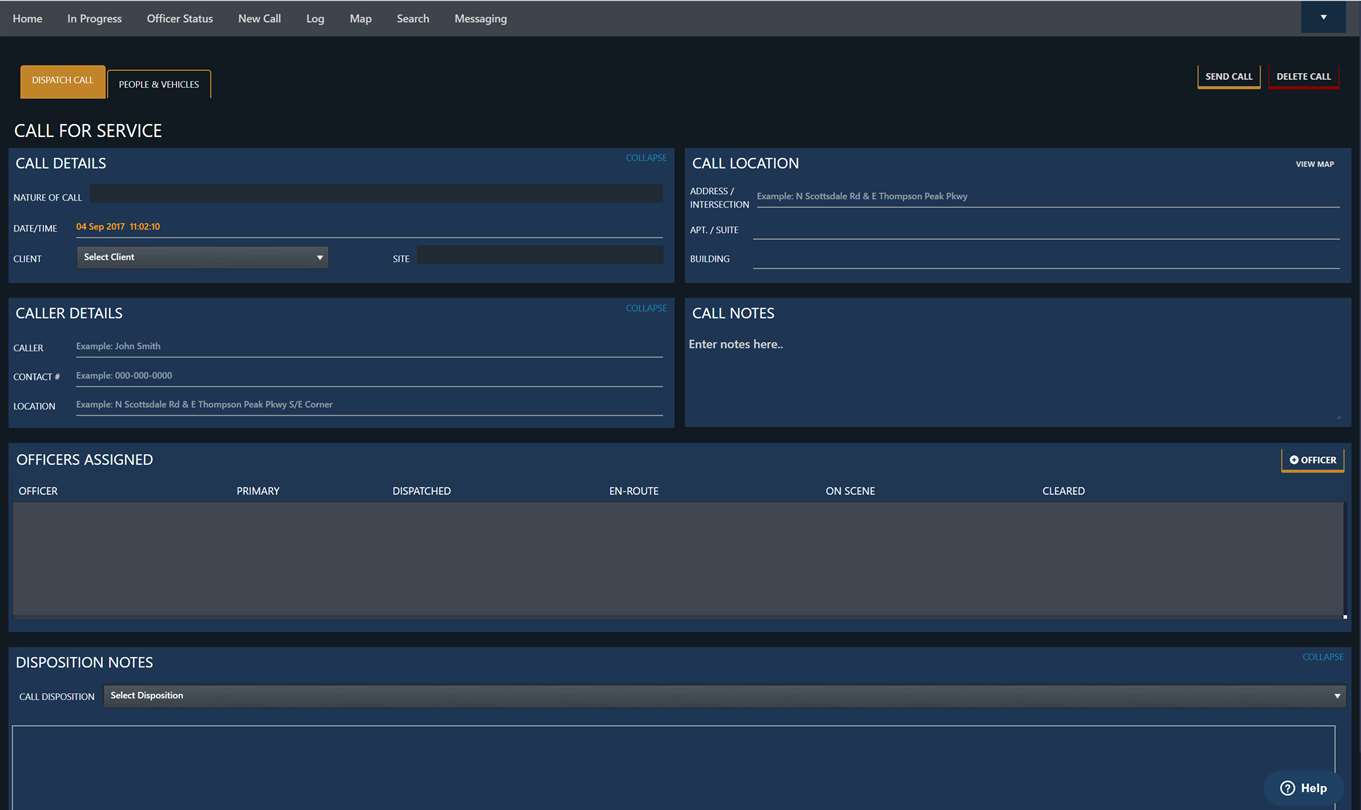Expand the Select Disposition dropdown

(x=724, y=696)
